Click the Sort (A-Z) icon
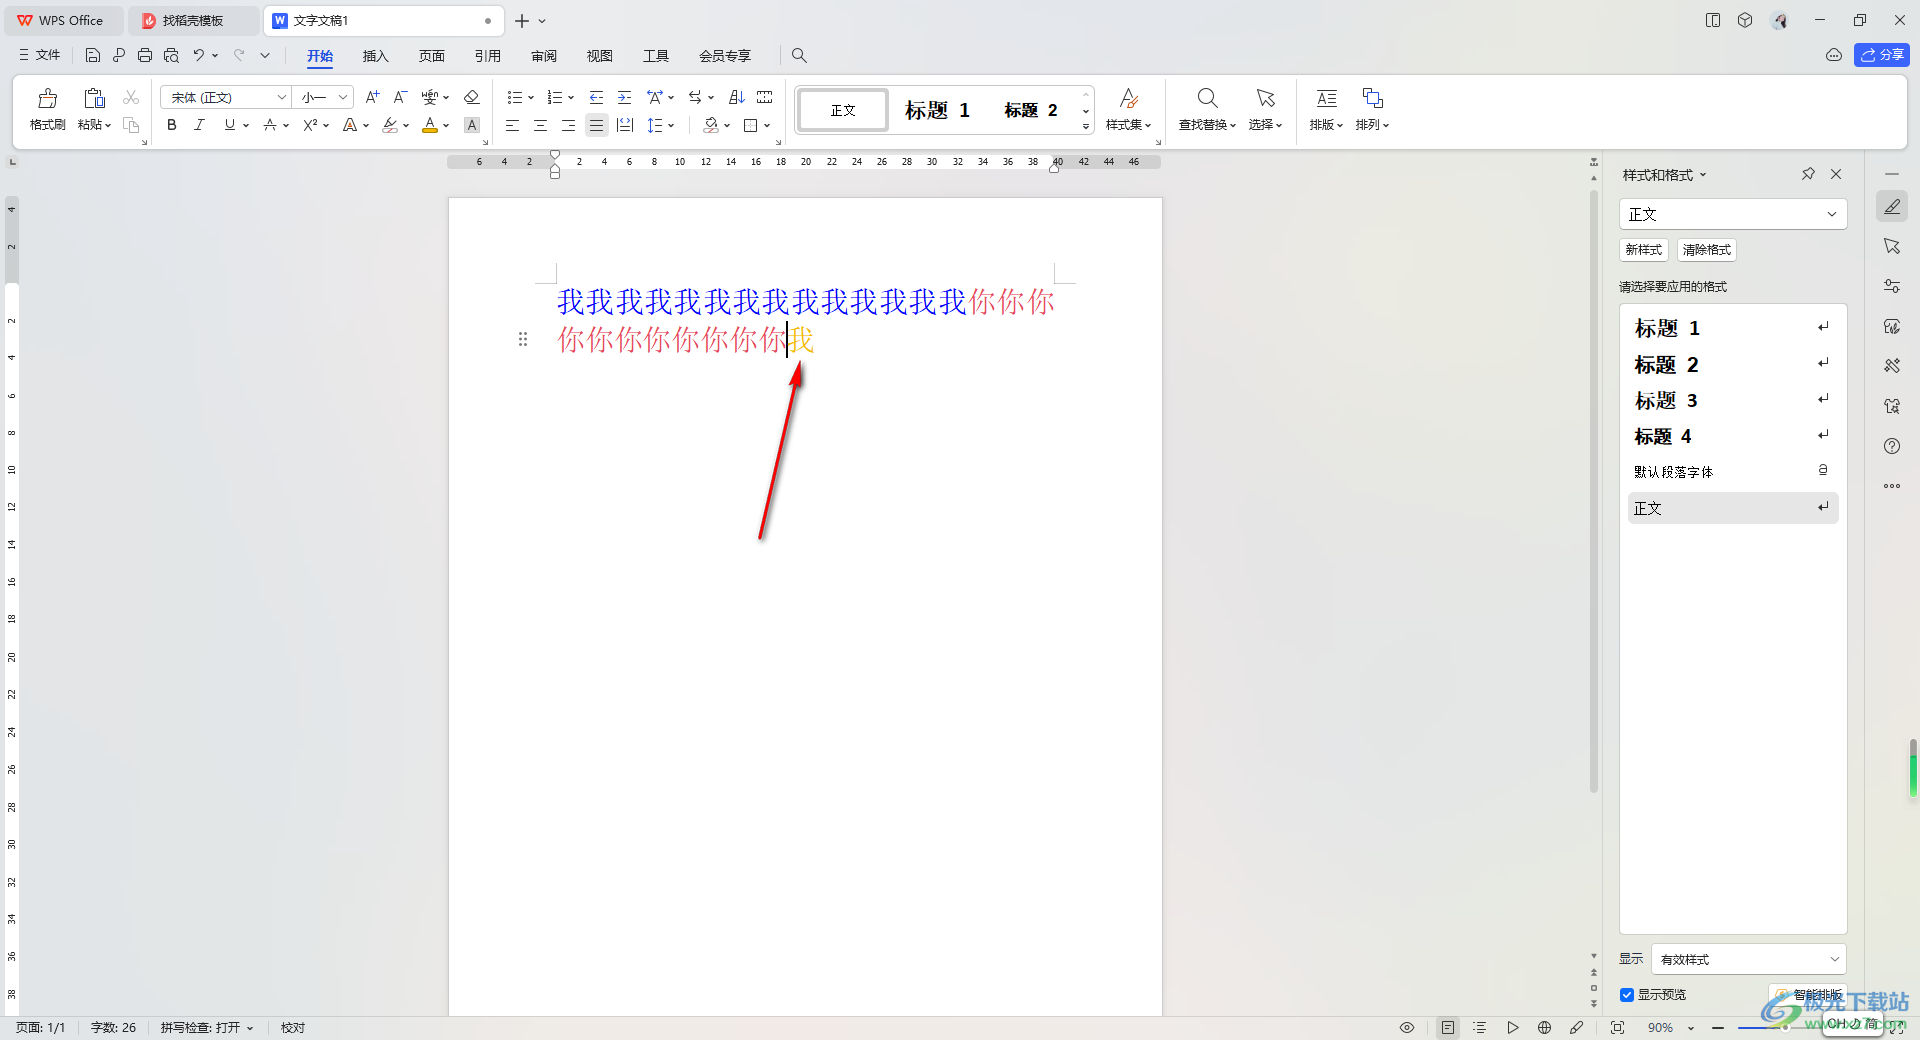Viewport: 1920px width, 1040px height. [737, 97]
